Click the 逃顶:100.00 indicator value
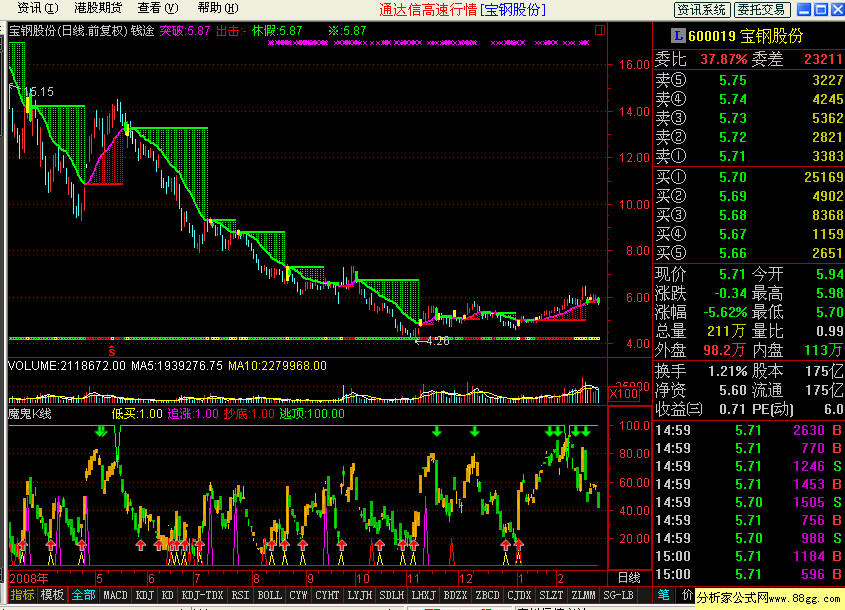845x610 pixels. 313,414
